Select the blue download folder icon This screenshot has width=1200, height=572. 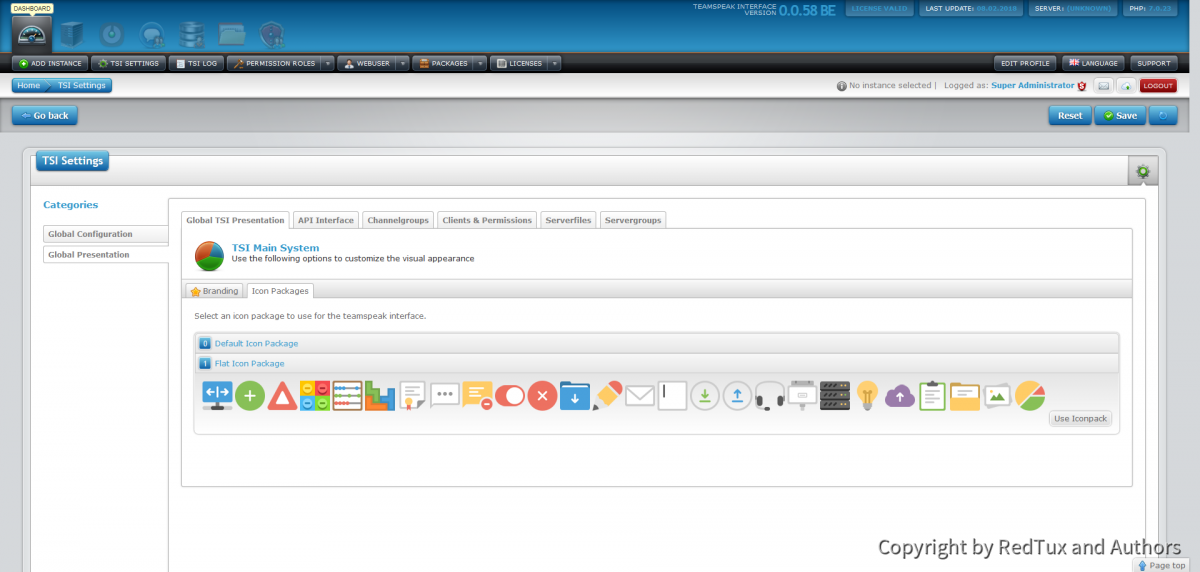point(575,396)
